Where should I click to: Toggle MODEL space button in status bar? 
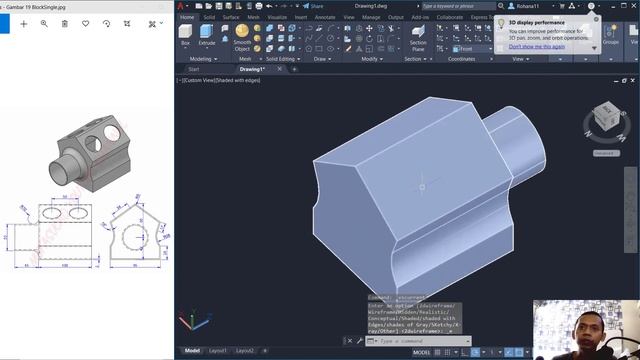[x=421, y=352]
